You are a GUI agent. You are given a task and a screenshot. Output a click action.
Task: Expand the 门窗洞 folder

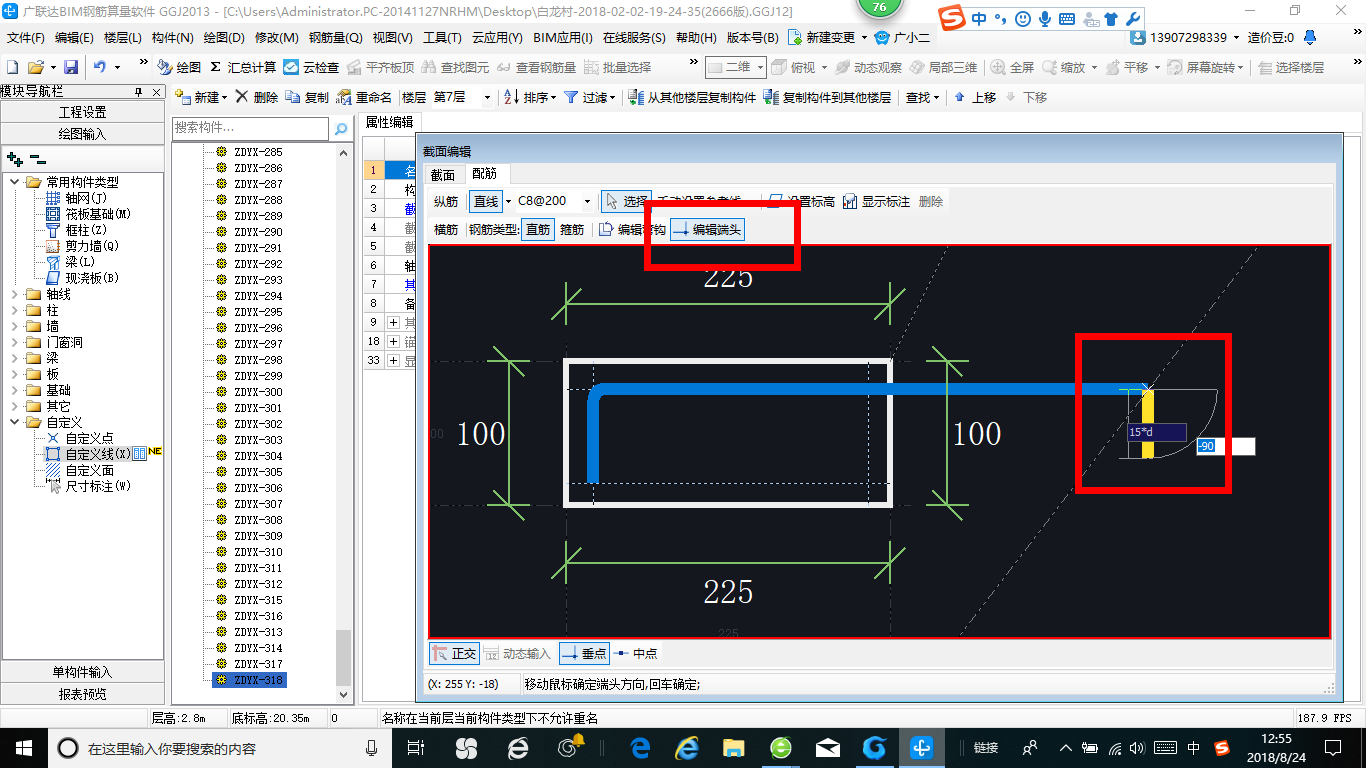coord(15,342)
